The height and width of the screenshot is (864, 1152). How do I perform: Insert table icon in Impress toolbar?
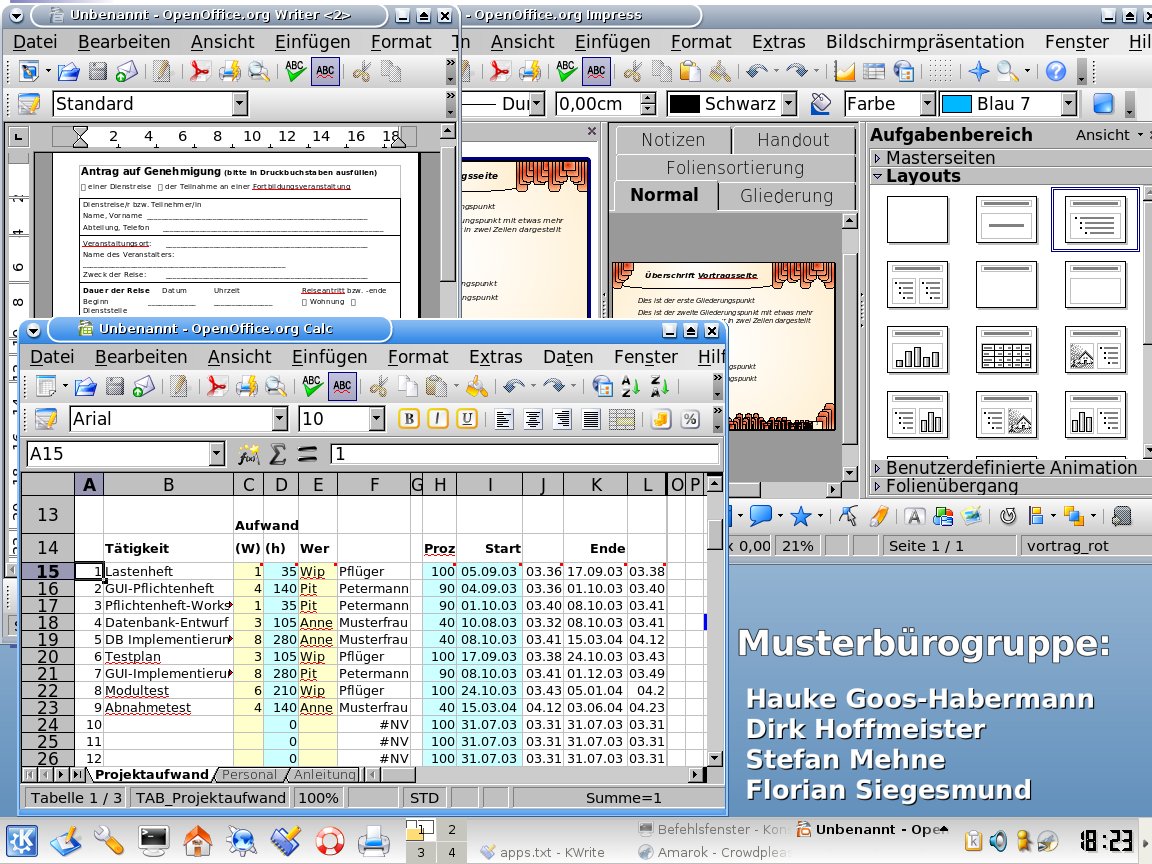point(874,71)
